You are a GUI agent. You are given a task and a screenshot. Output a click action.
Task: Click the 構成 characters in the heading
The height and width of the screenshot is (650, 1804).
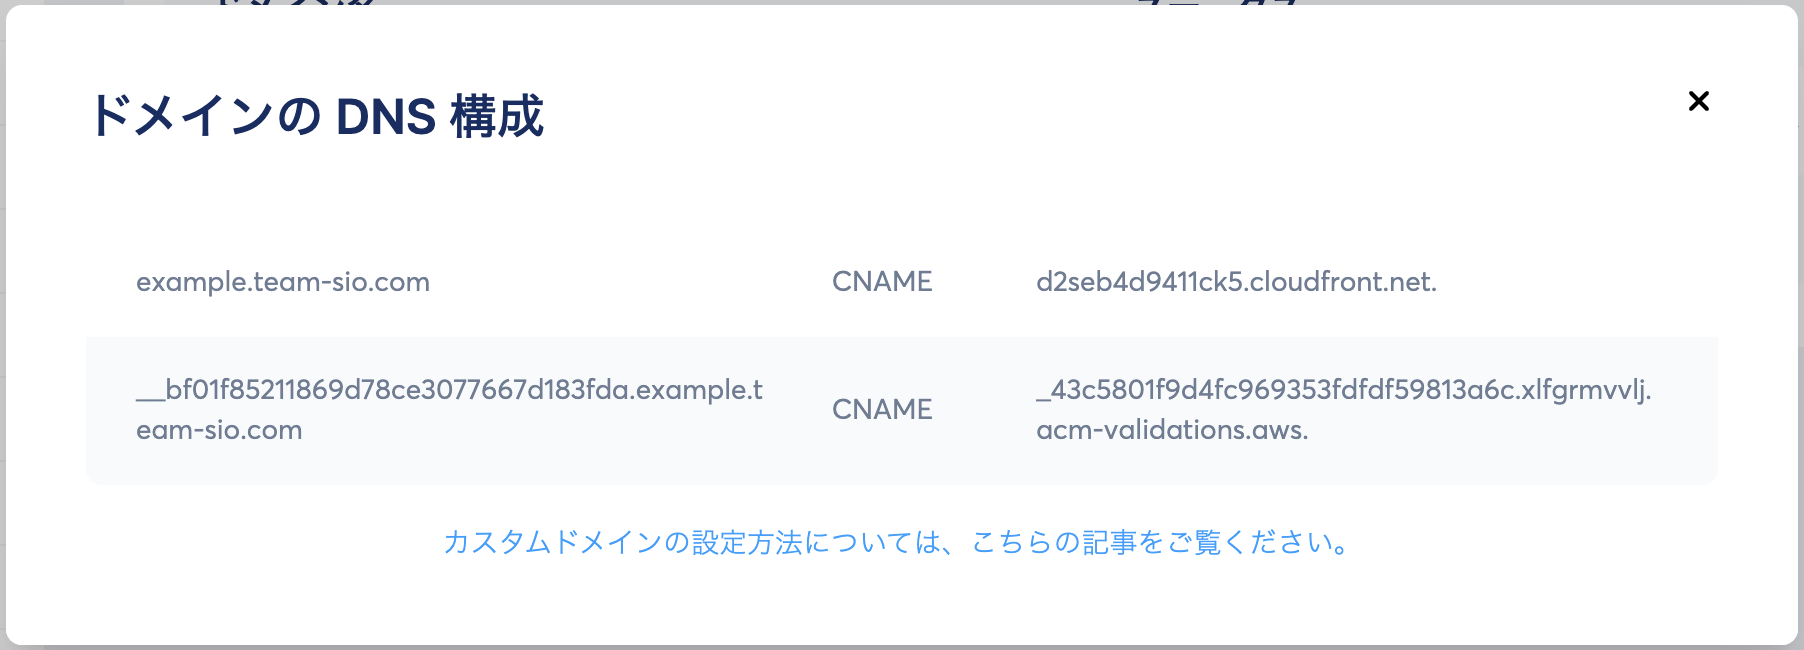tap(497, 116)
